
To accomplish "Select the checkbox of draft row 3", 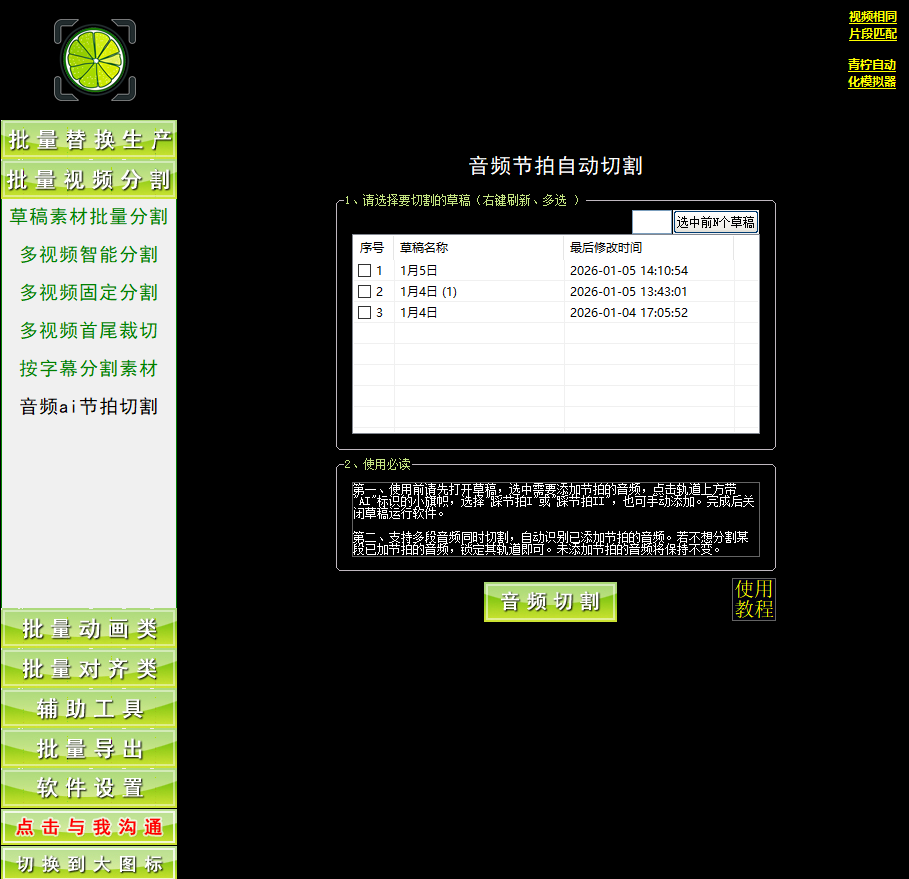I will tap(365, 313).
